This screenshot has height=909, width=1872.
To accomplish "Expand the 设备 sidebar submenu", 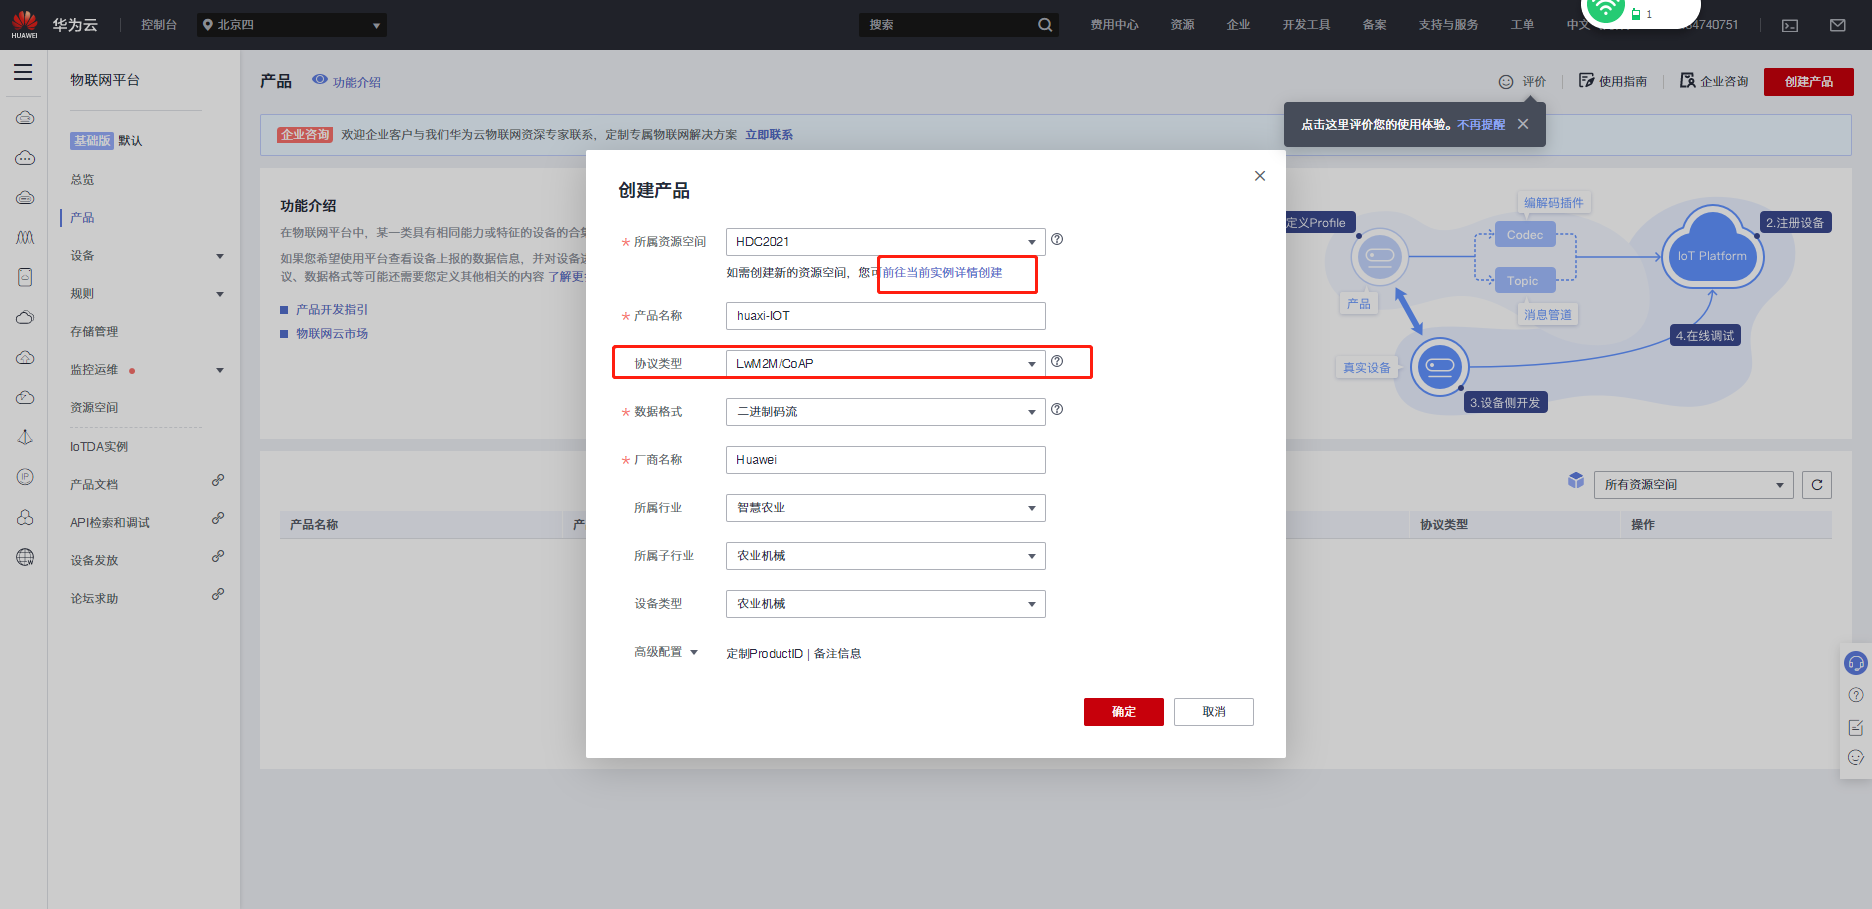I will [x=220, y=256].
